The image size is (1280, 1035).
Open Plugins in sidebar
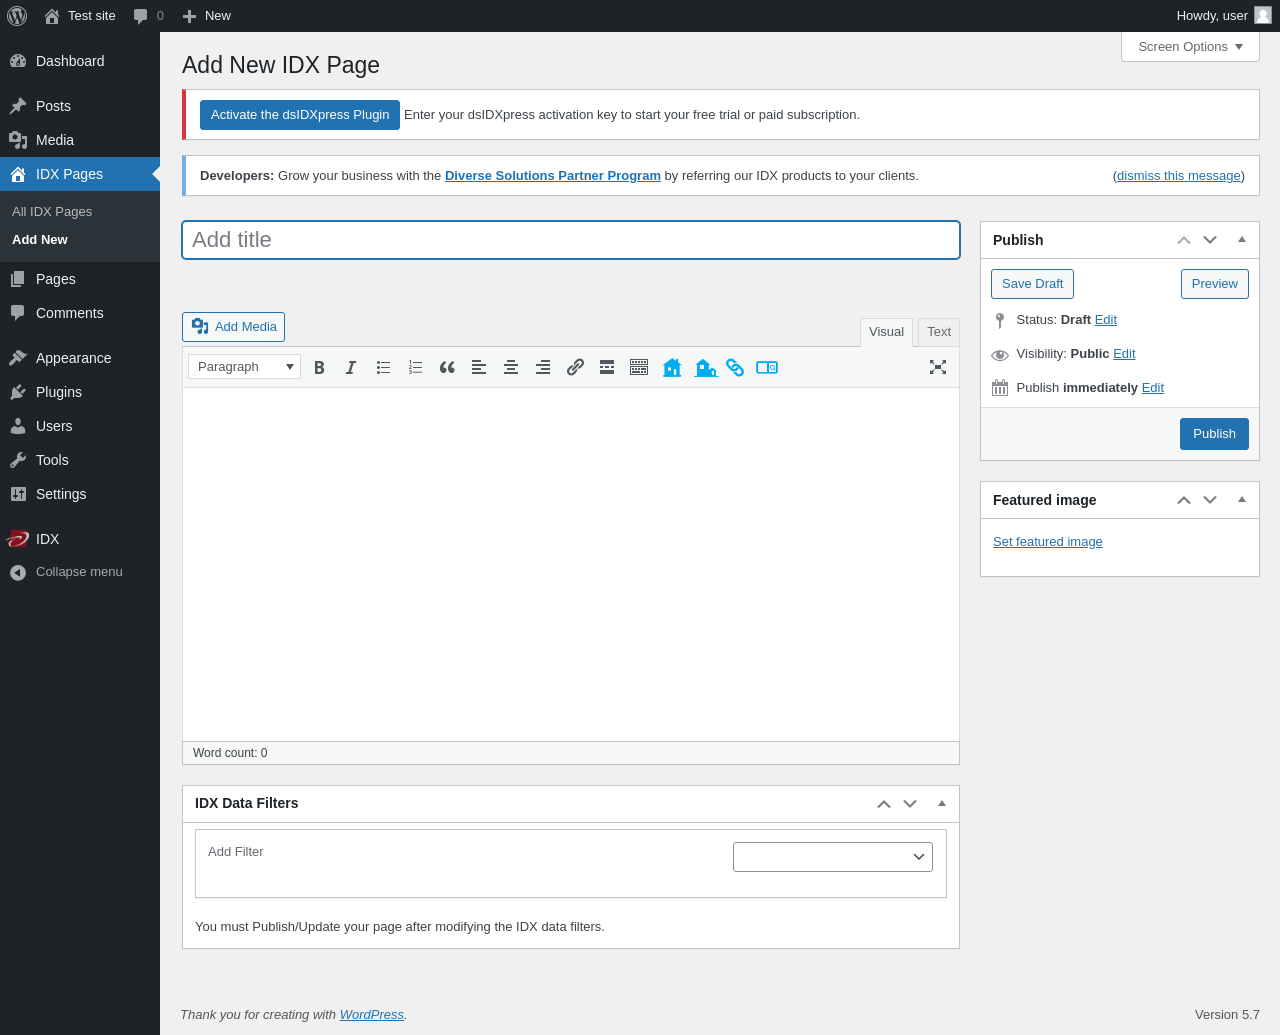80,392
